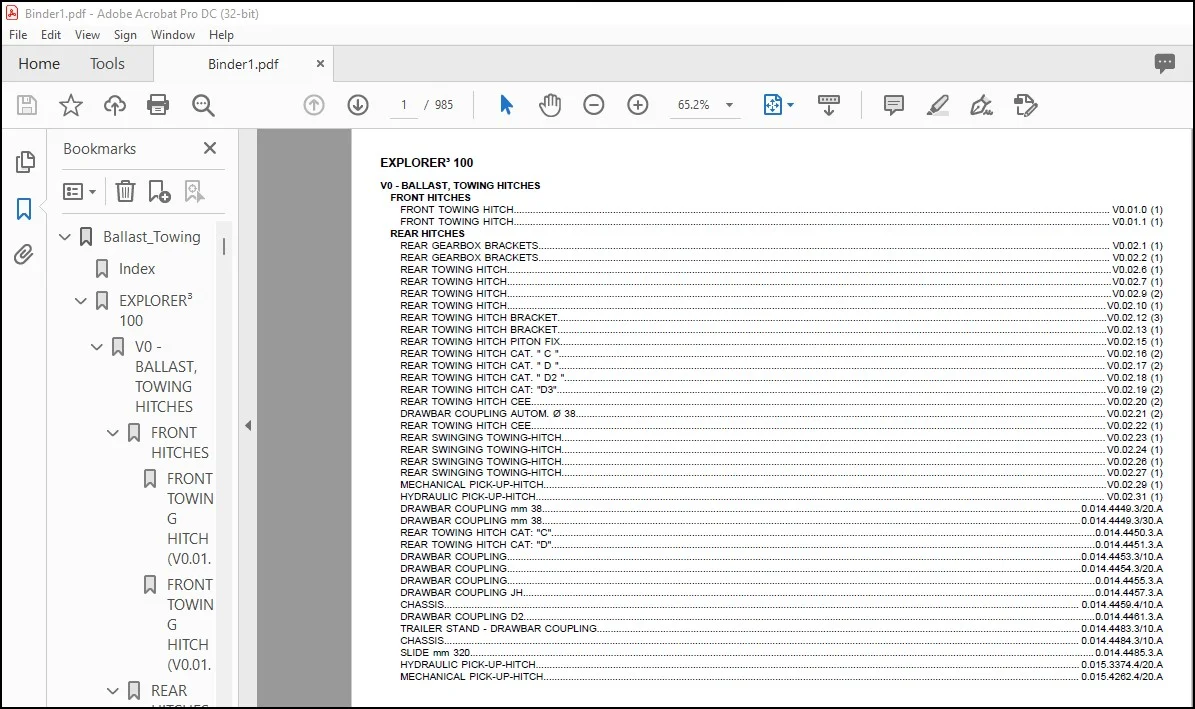
Task: Click the page number input field
Action: [404, 105]
